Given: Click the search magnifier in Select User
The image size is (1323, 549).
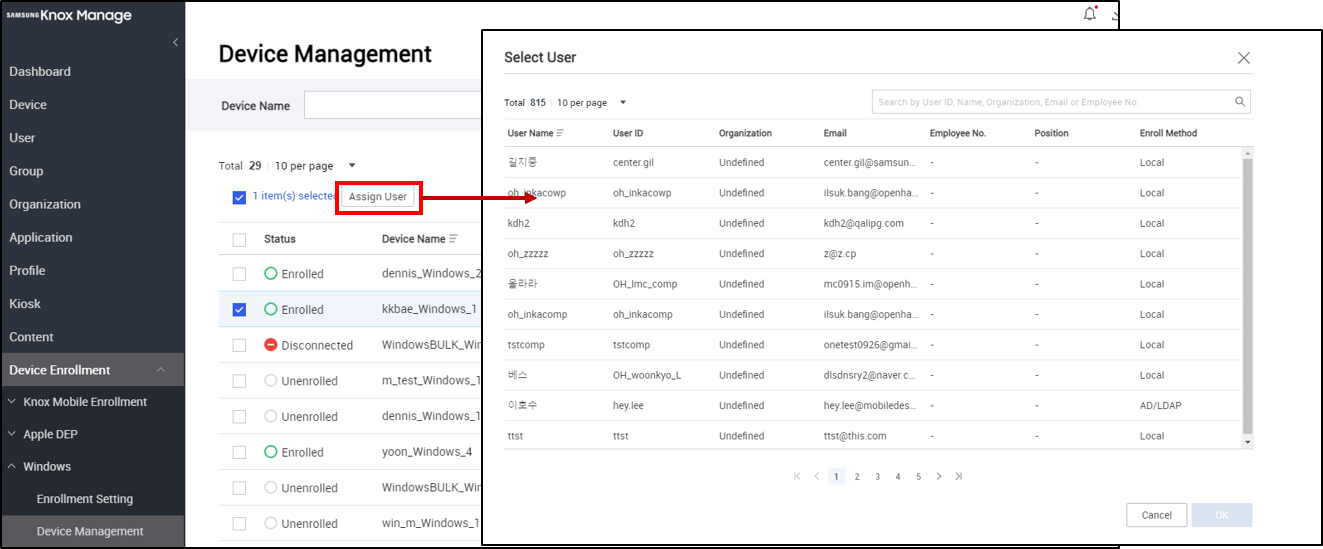Looking at the screenshot, I should pos(1240,102).
